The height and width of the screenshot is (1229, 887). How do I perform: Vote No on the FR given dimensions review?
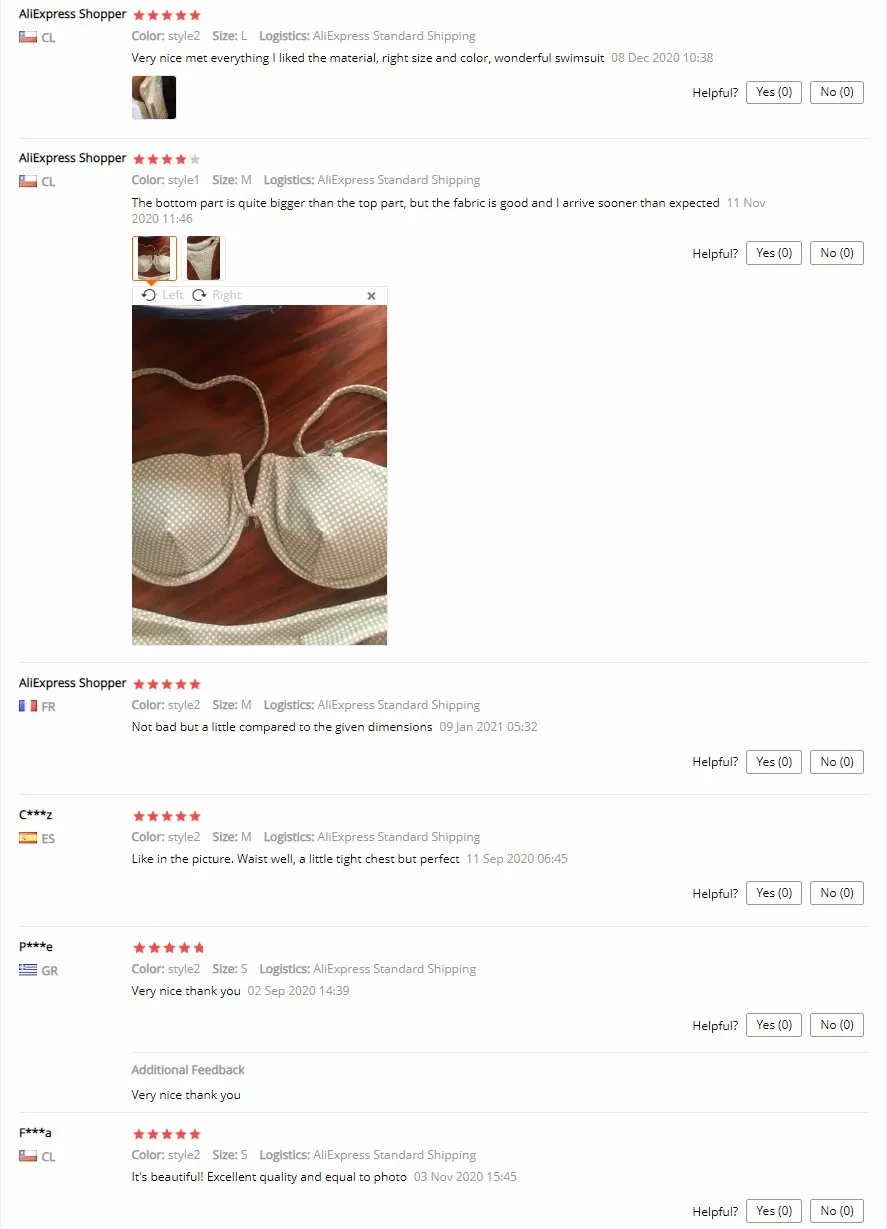pos(837,762)
